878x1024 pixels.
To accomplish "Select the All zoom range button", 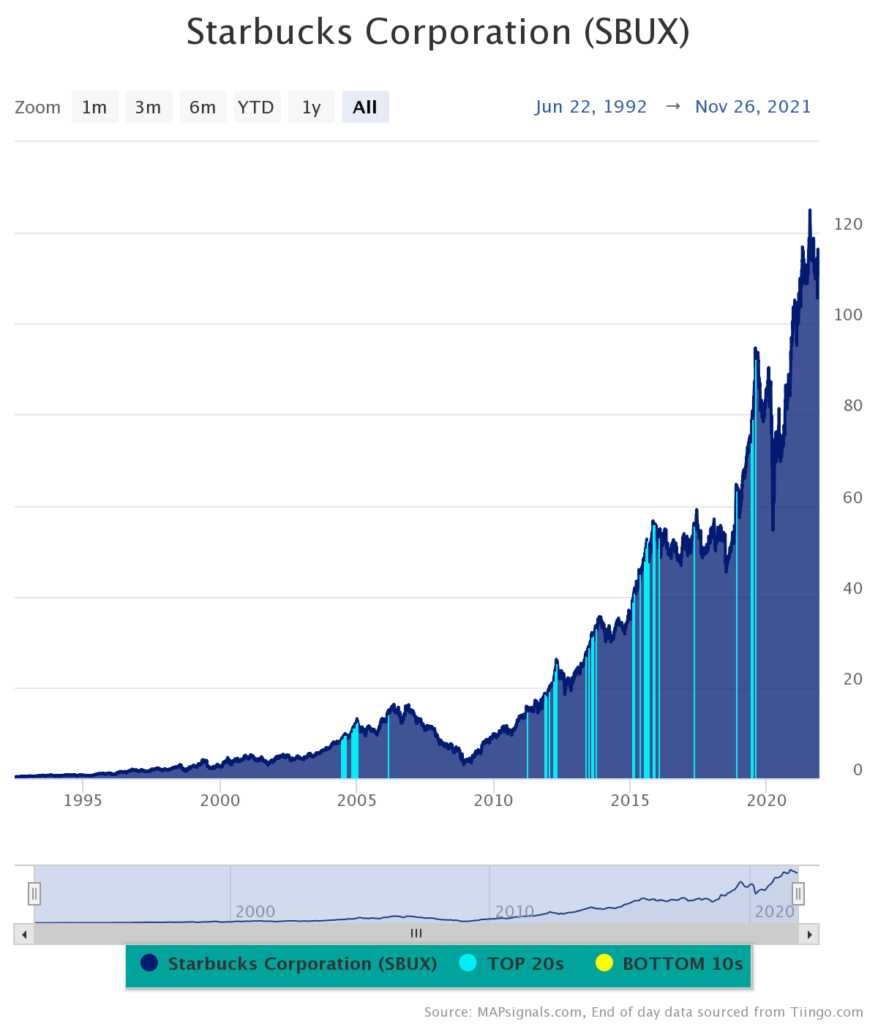I will coord(365,107).
